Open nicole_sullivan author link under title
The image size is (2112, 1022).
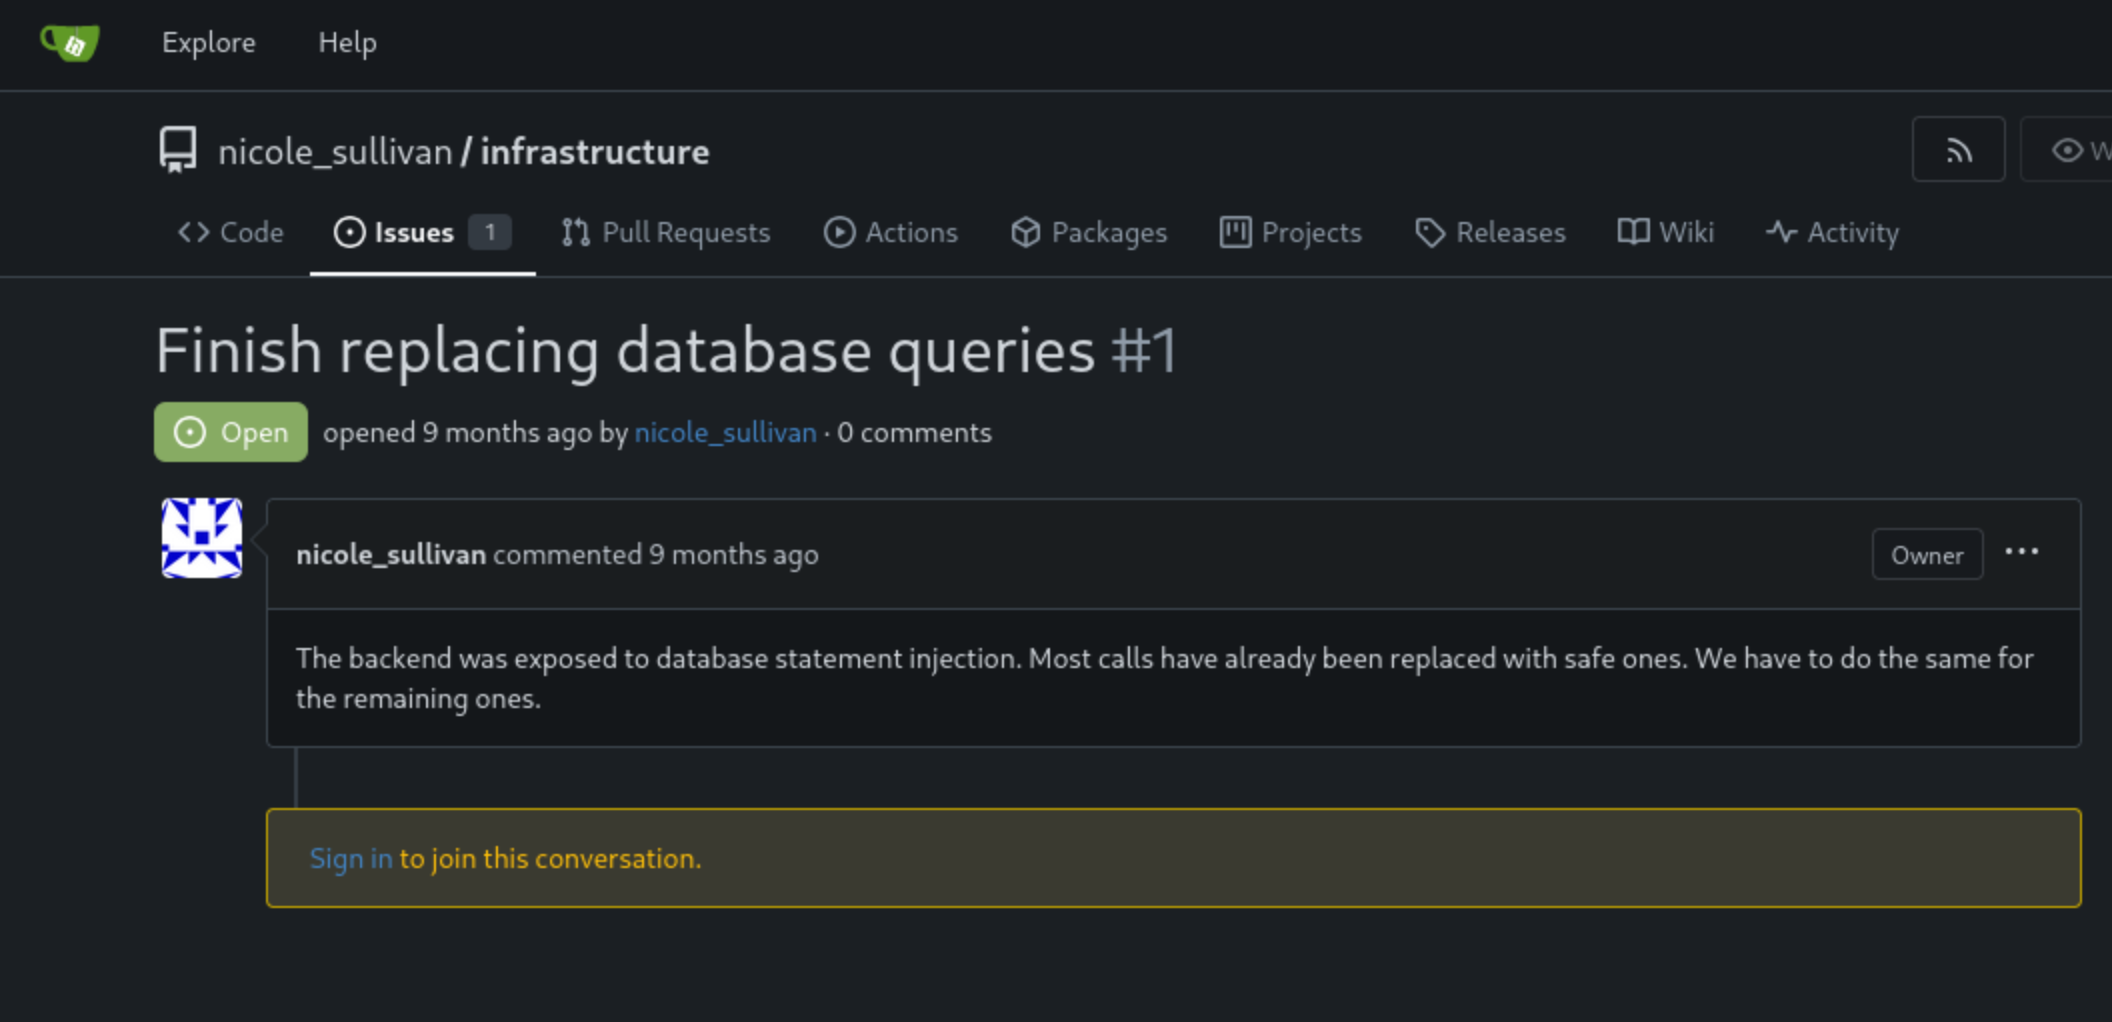point(725,433)
